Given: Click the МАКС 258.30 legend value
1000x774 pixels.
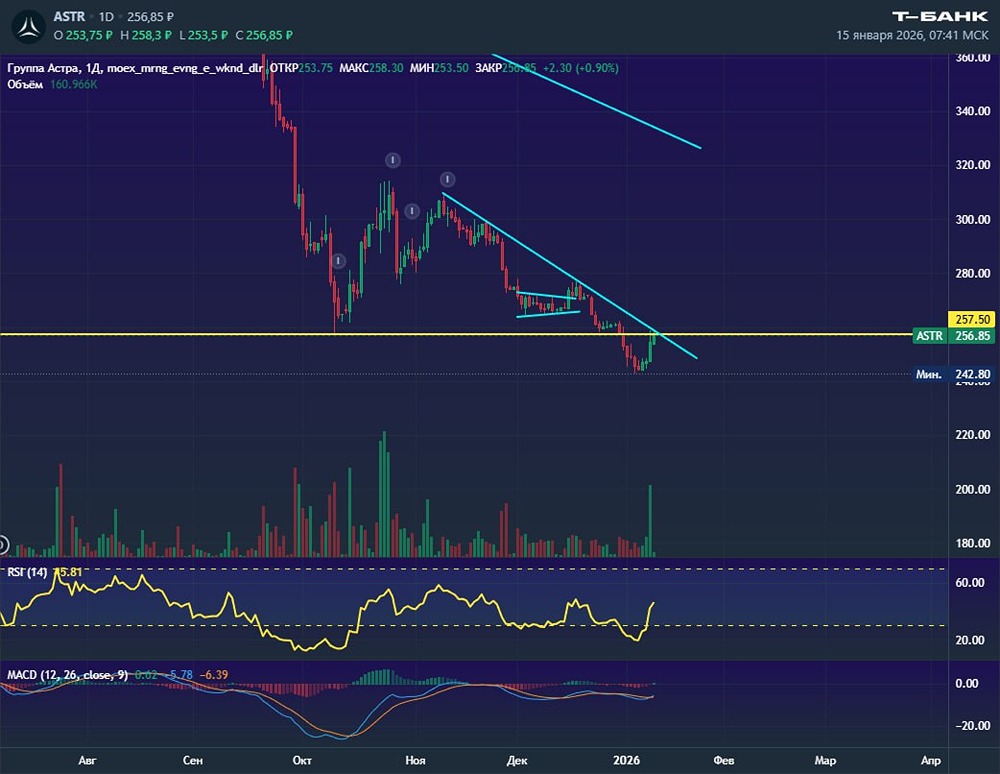Looking at the screenshot, I should [x=371, y=68].
